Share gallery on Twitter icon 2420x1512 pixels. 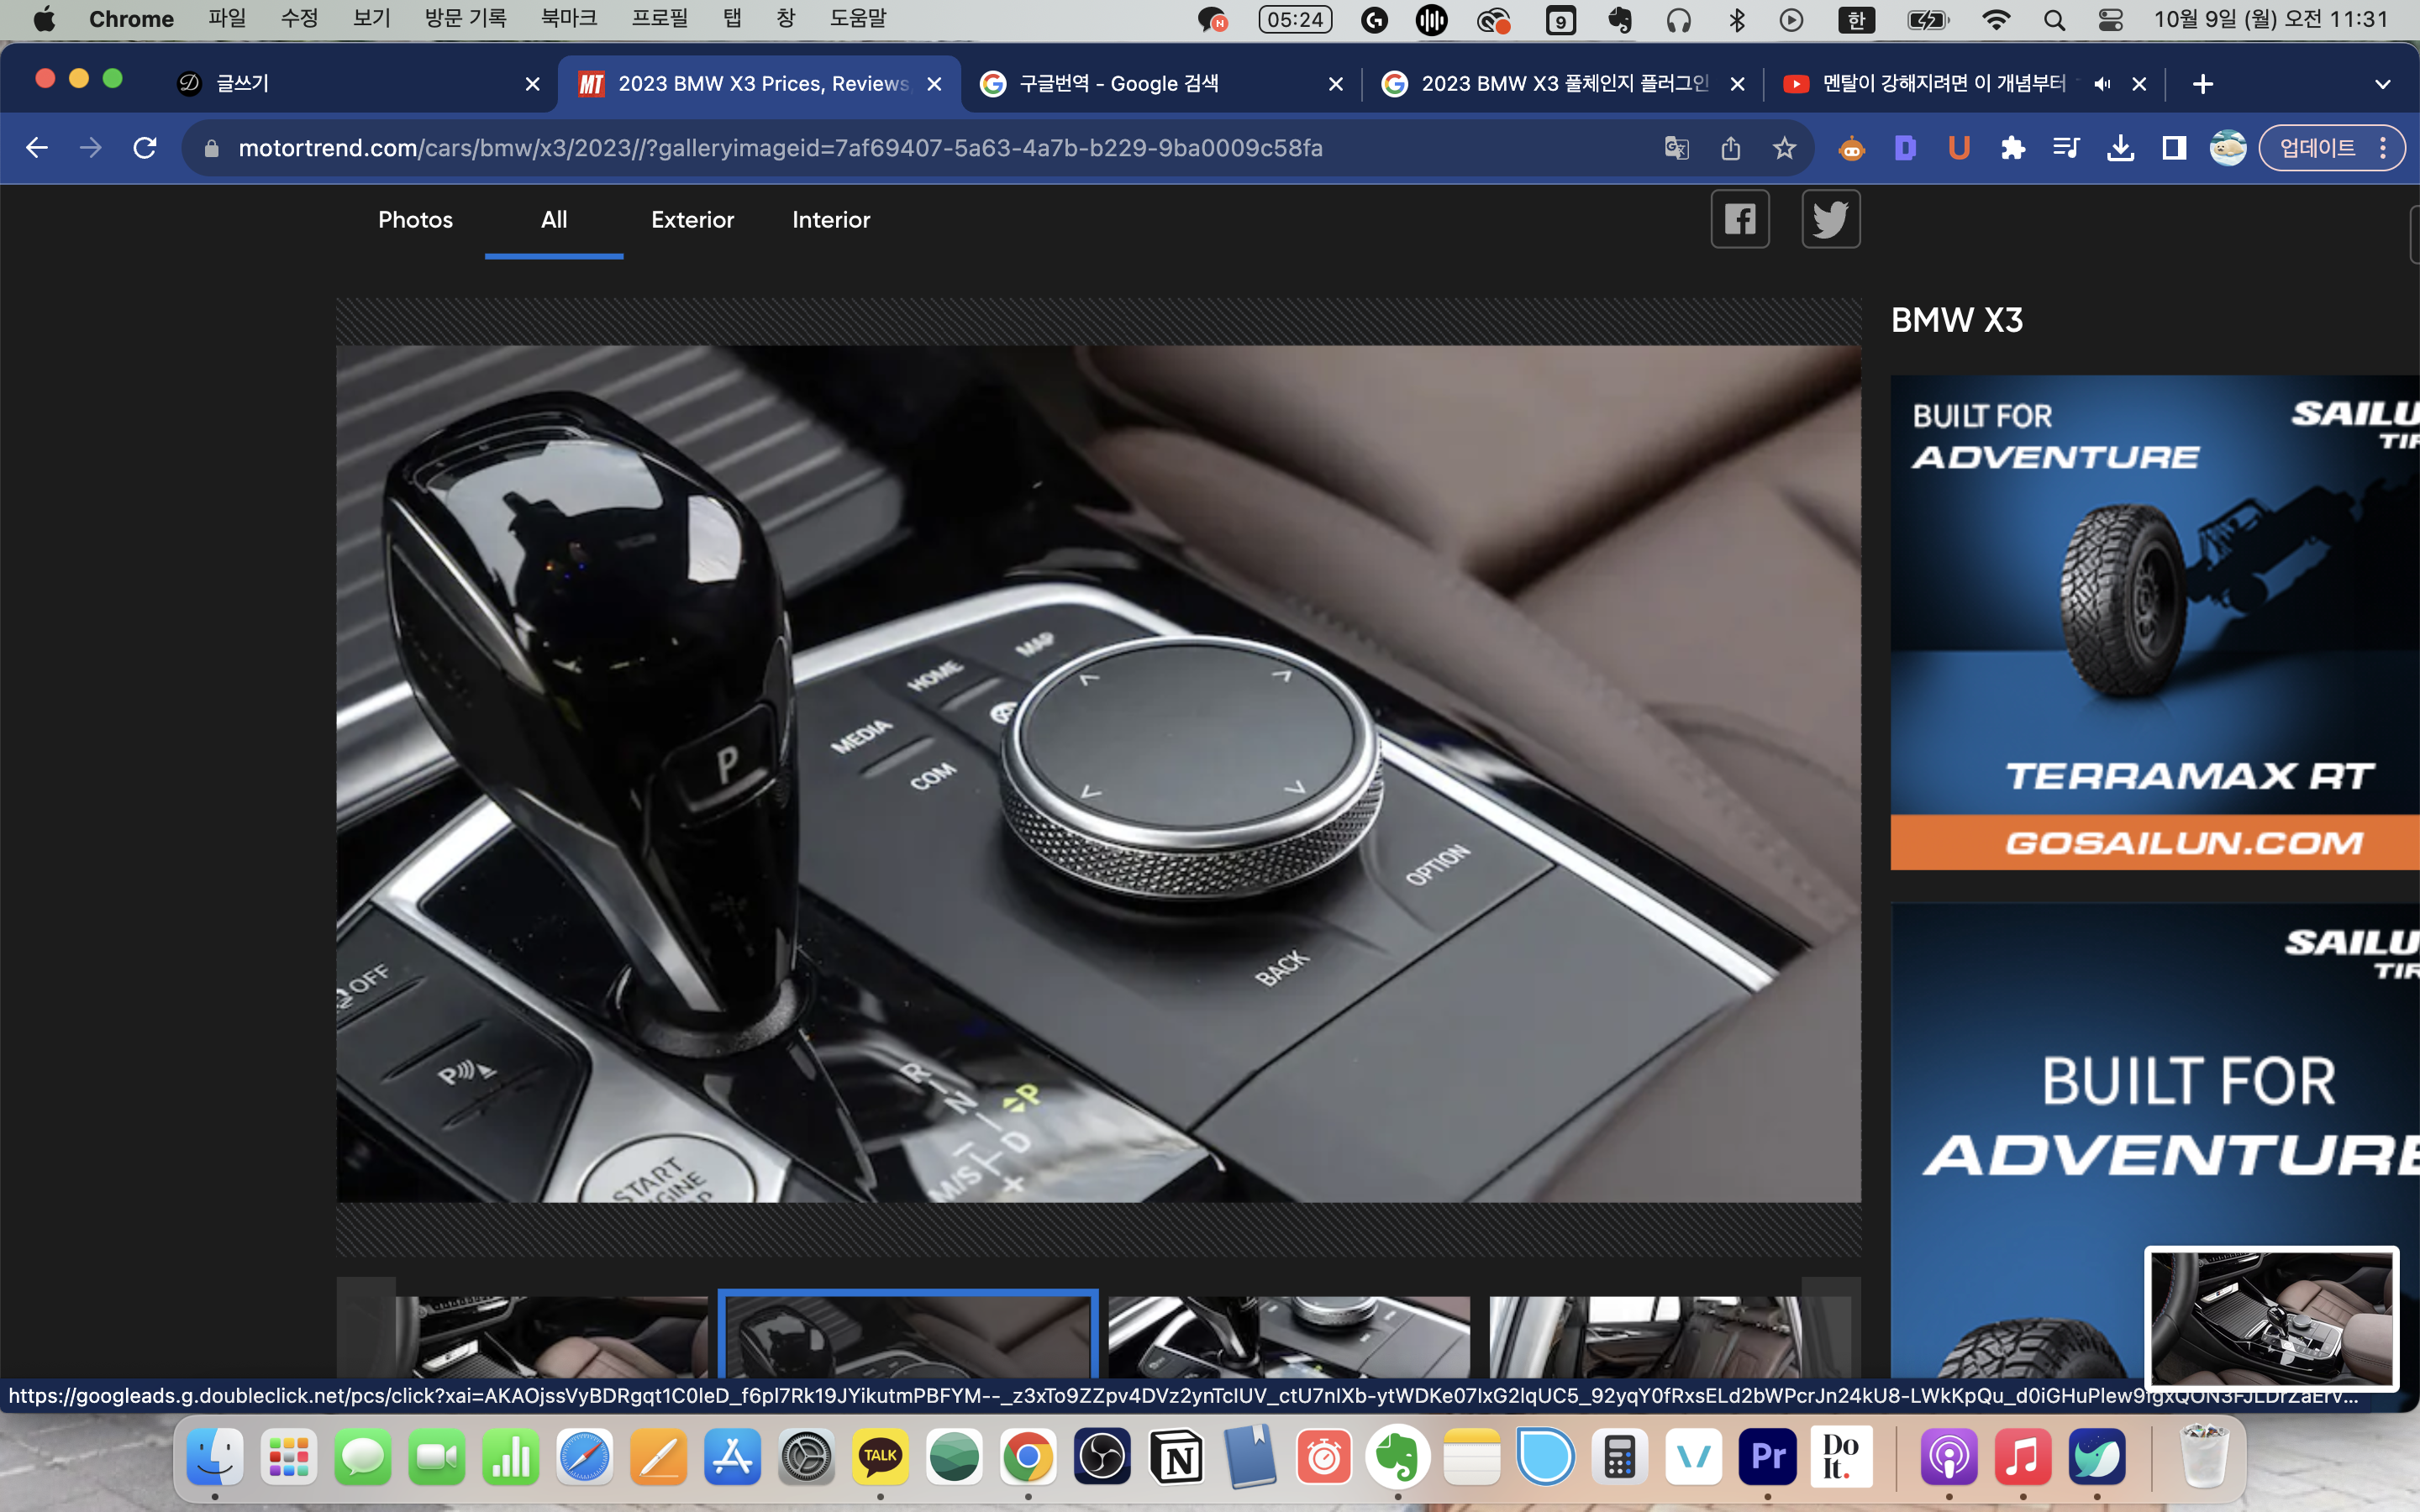coord(1830,219)
